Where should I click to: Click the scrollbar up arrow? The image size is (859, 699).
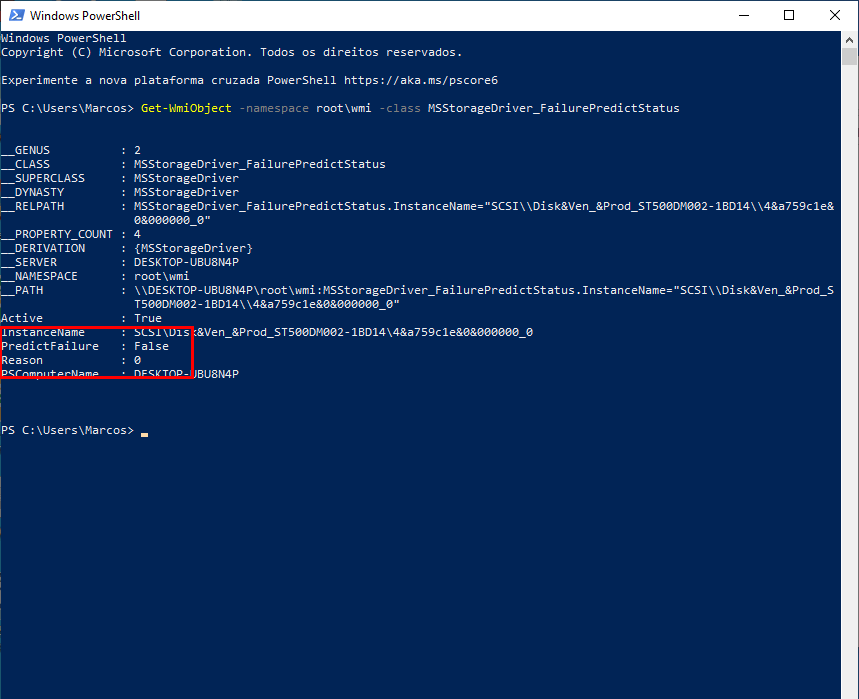849,39
